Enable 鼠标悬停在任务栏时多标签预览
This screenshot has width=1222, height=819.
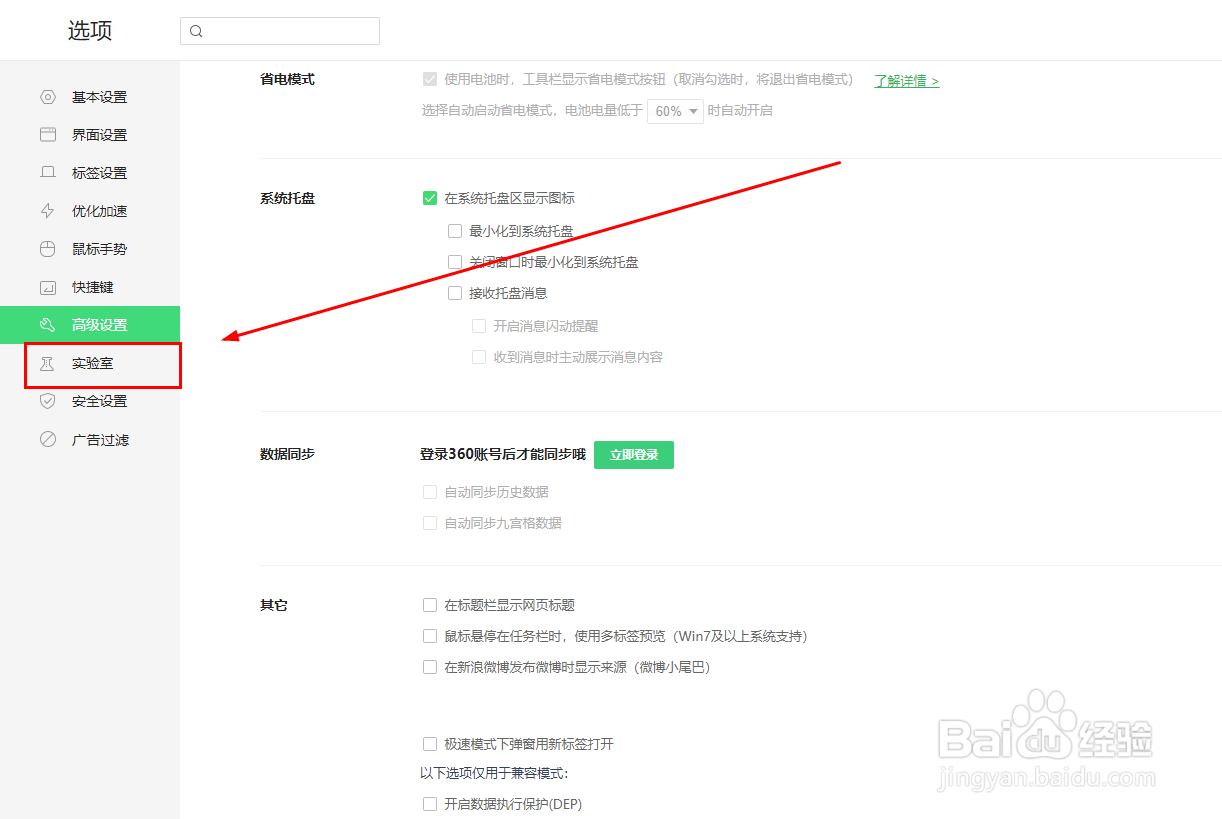(x=430, y=636)
